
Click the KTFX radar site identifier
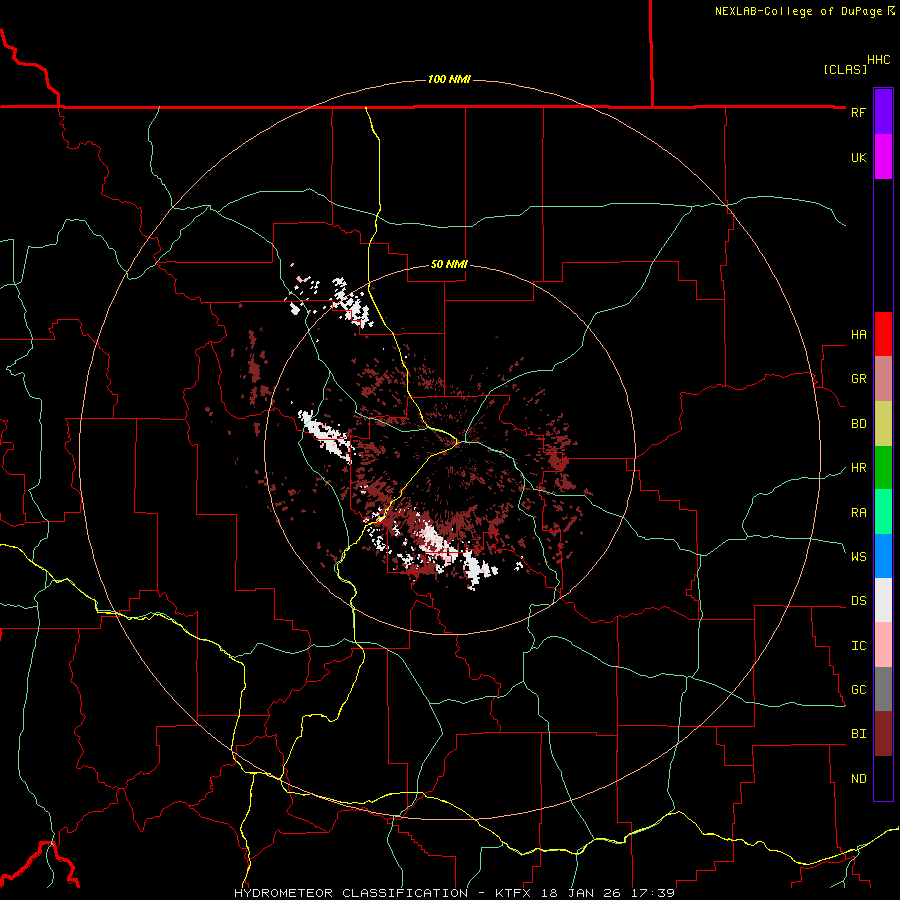(511, 893)
